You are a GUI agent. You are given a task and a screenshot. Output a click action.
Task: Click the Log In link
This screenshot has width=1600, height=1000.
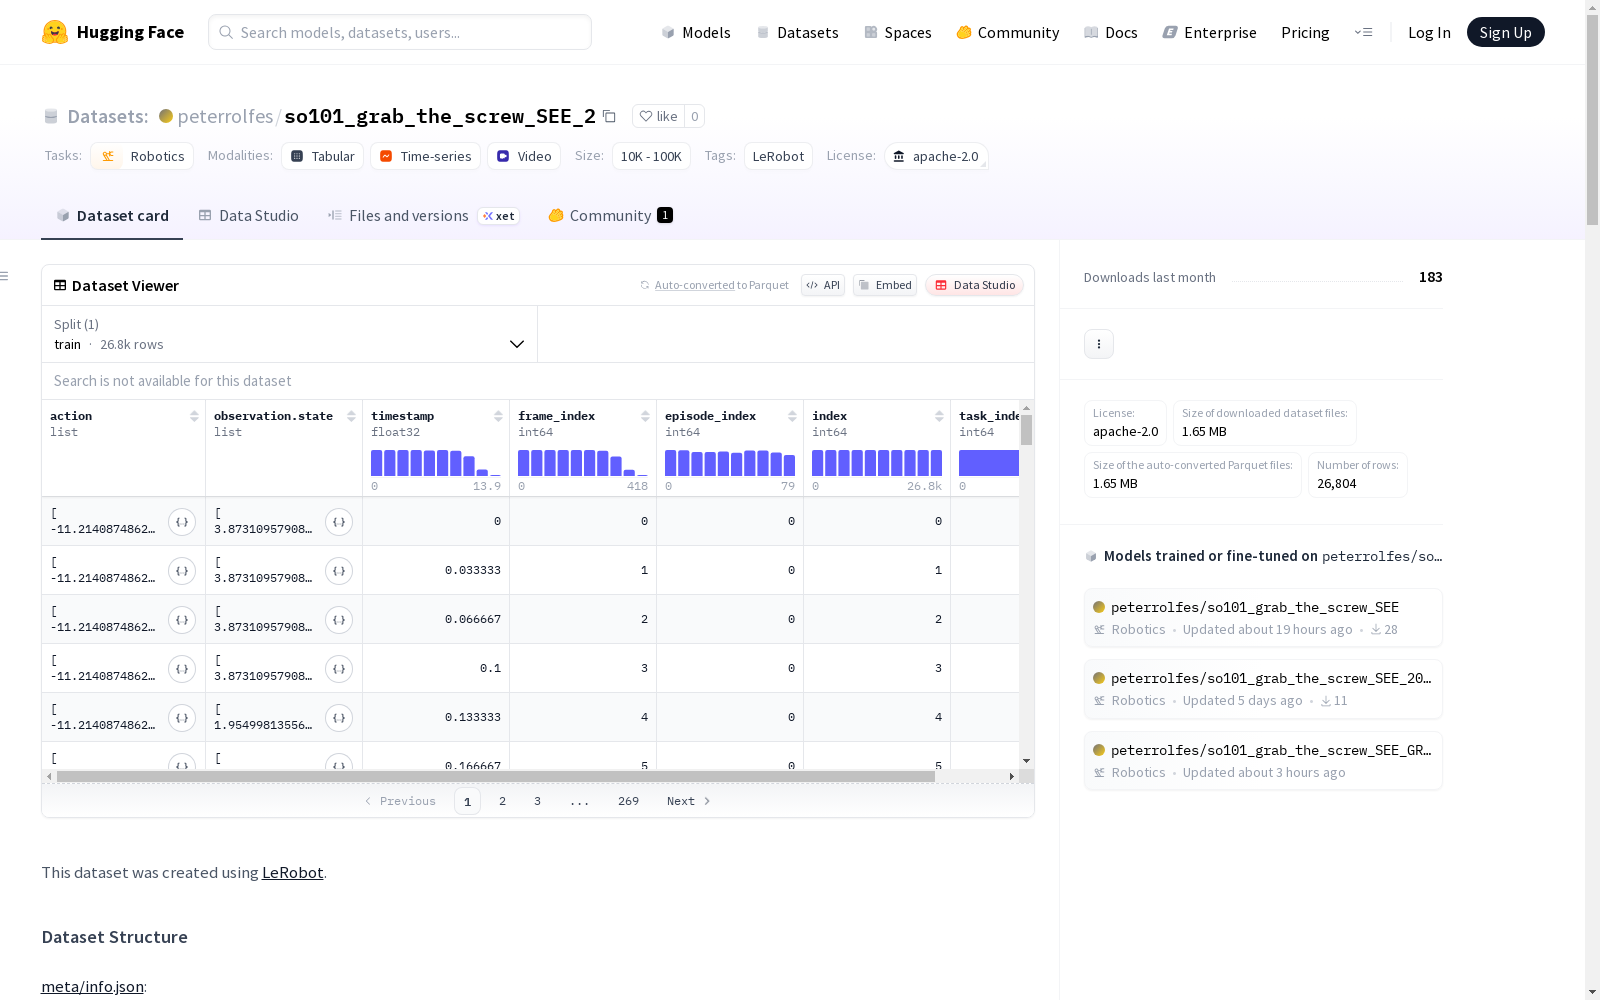click(1429, 32)
